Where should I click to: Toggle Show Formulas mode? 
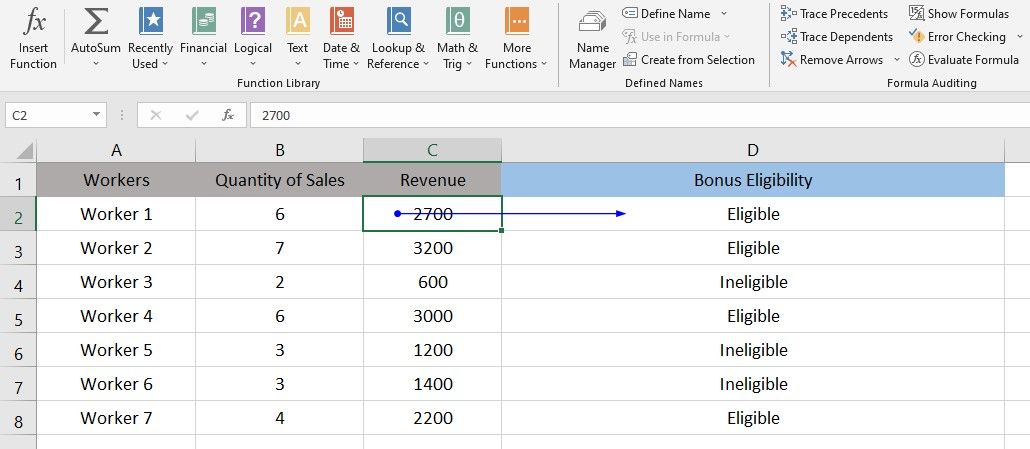(x=958, y=13)
